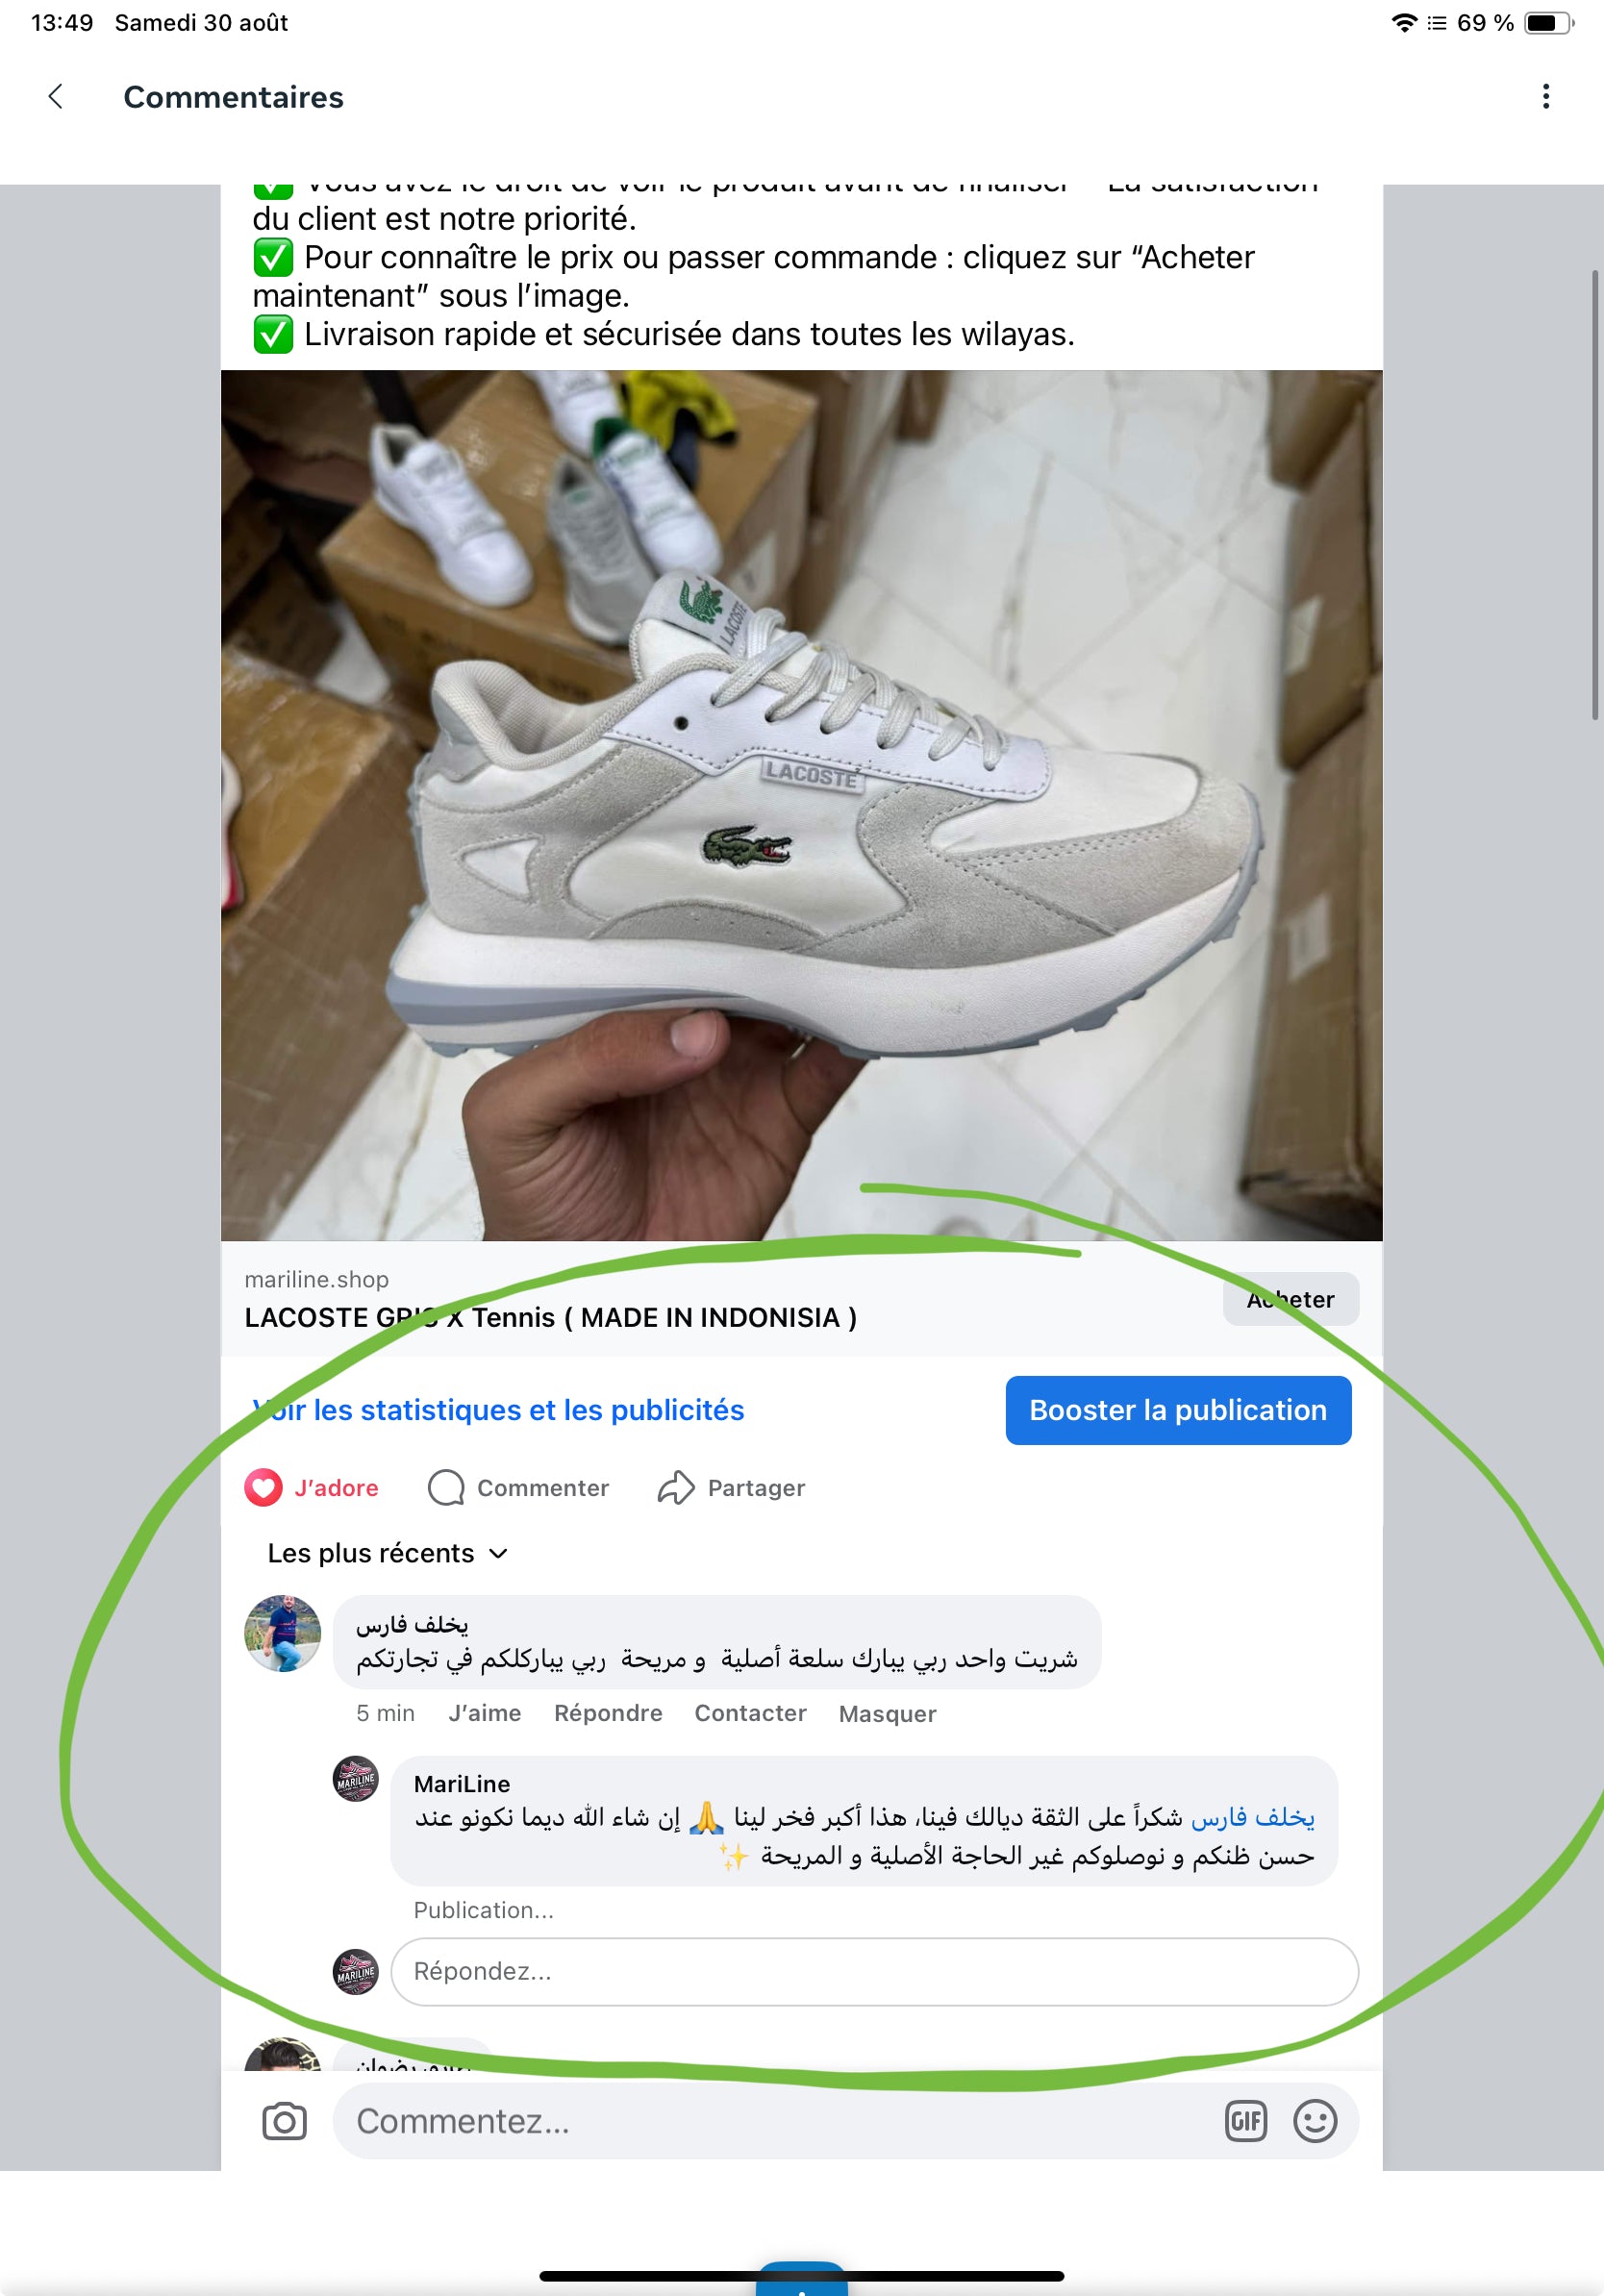Open Voir les statistiques et les publicités

(x=498, y=1410)
